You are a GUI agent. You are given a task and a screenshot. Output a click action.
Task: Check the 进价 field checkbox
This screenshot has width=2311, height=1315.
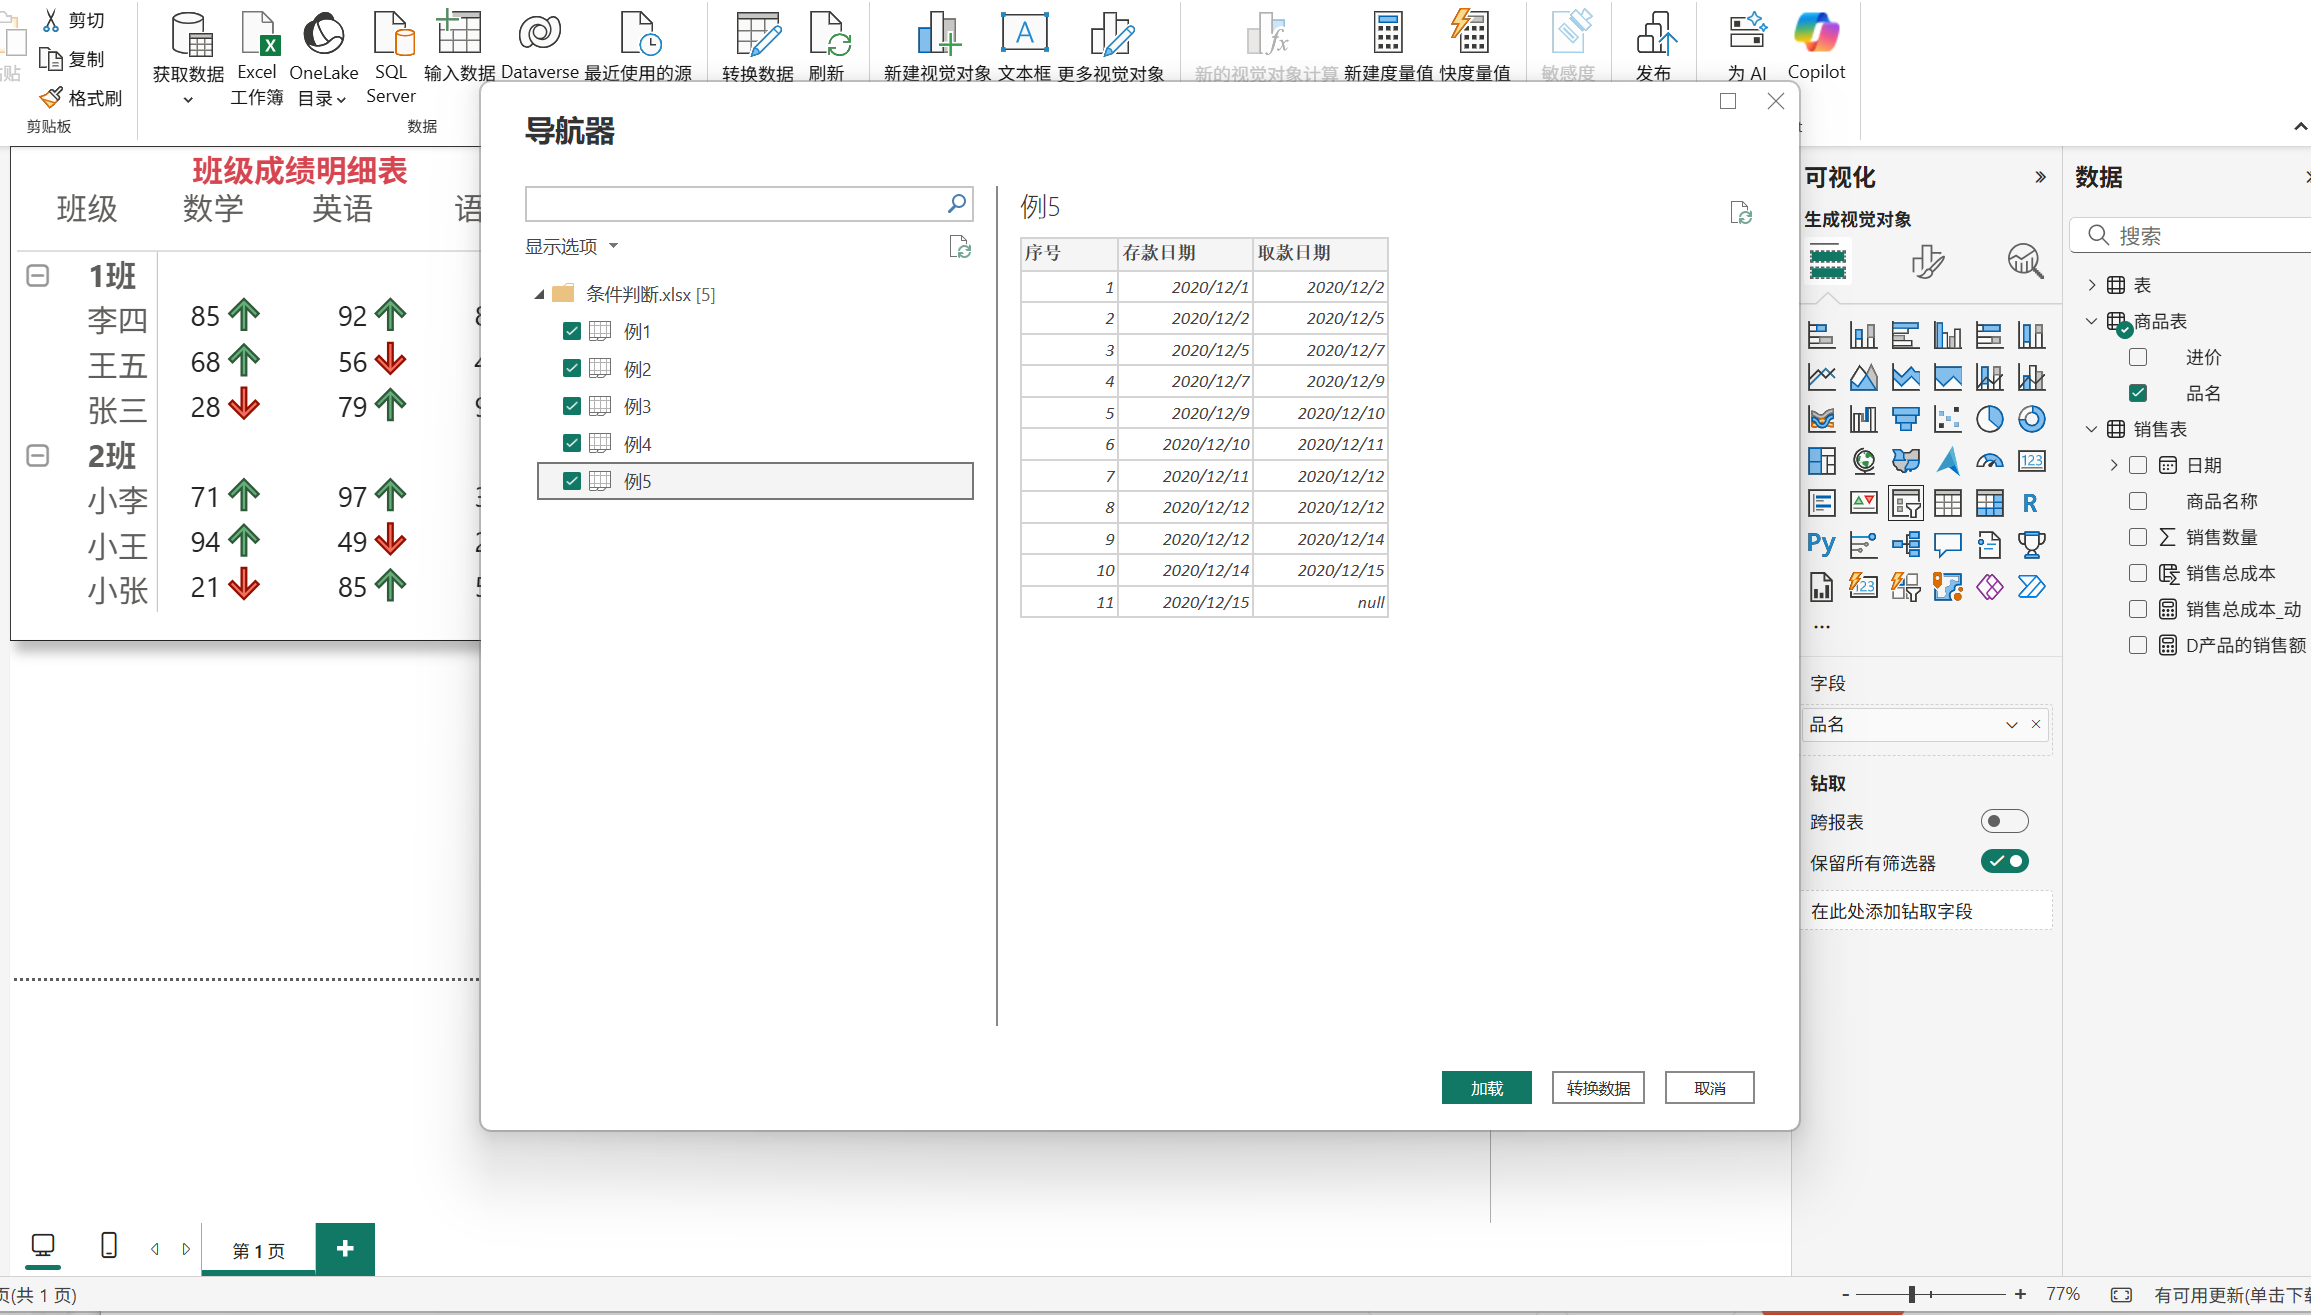2138,357
